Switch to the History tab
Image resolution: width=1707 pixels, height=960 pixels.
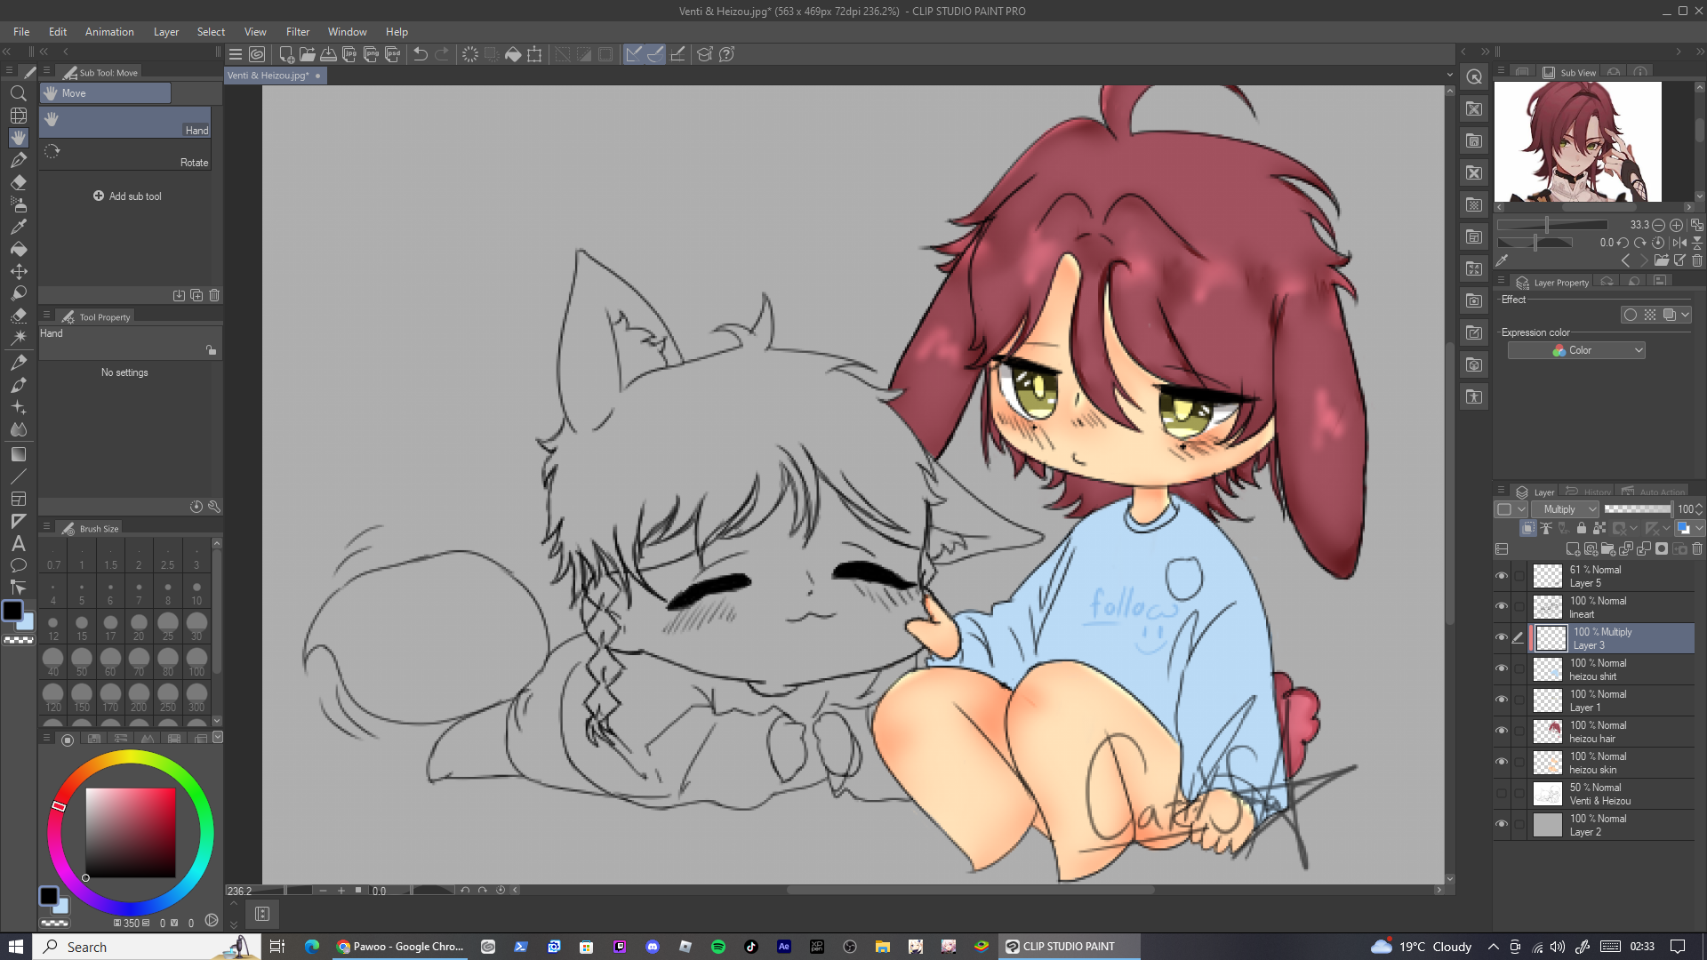[x=1590, y=492]
